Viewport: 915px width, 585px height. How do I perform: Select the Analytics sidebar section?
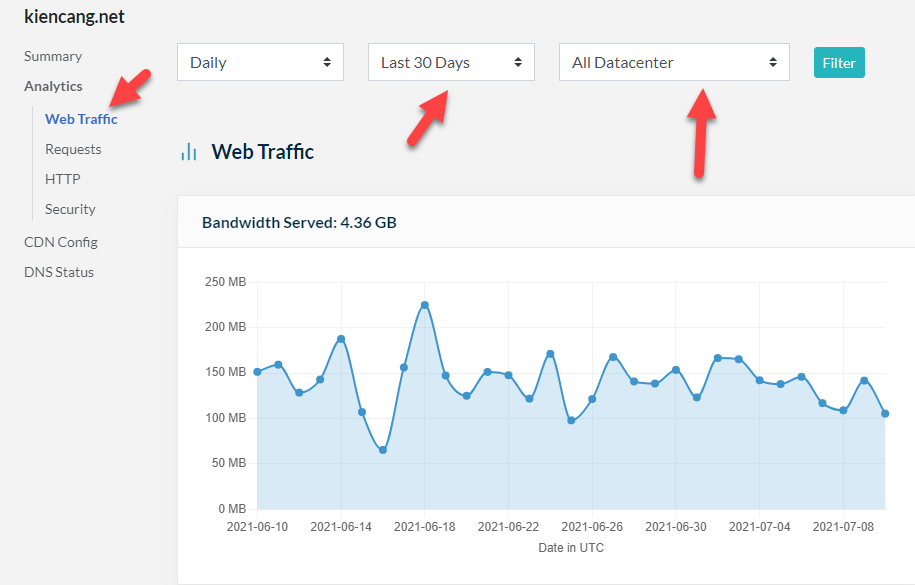point(53,86)
